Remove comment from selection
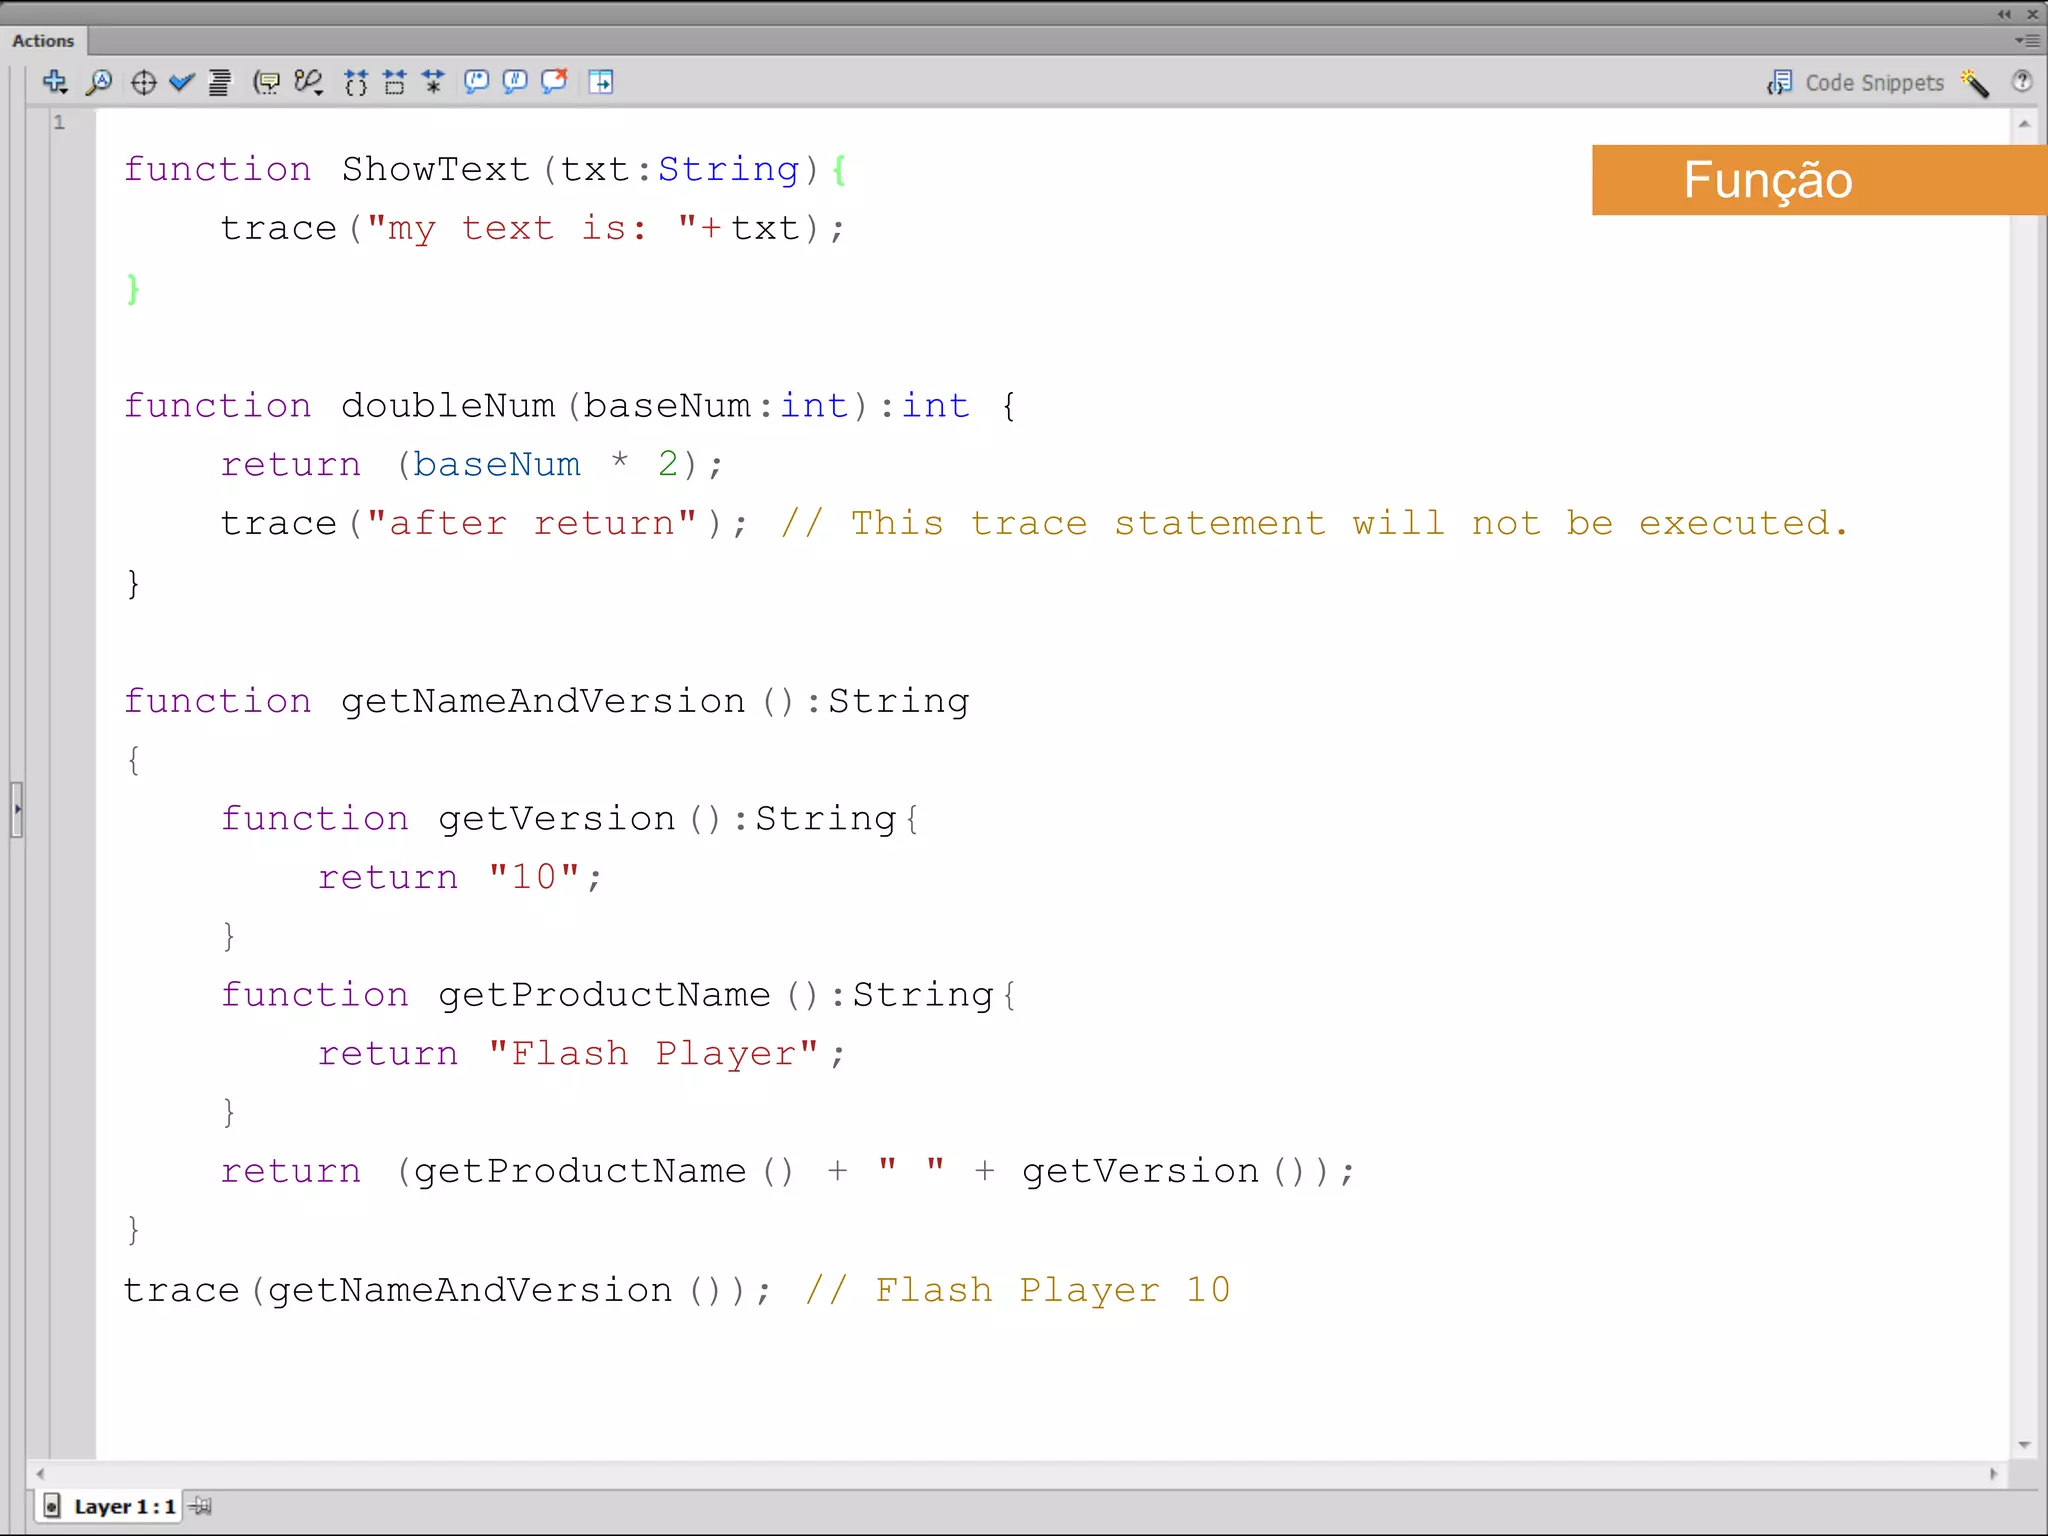Screen dimensions: 2048x1536 pos(554,82)
